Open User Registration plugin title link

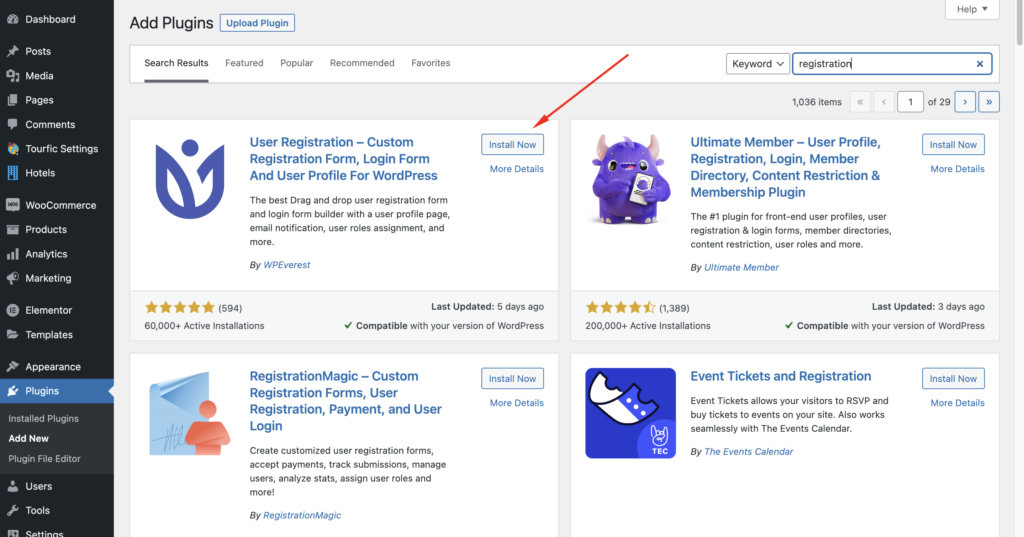pos(344,159)
